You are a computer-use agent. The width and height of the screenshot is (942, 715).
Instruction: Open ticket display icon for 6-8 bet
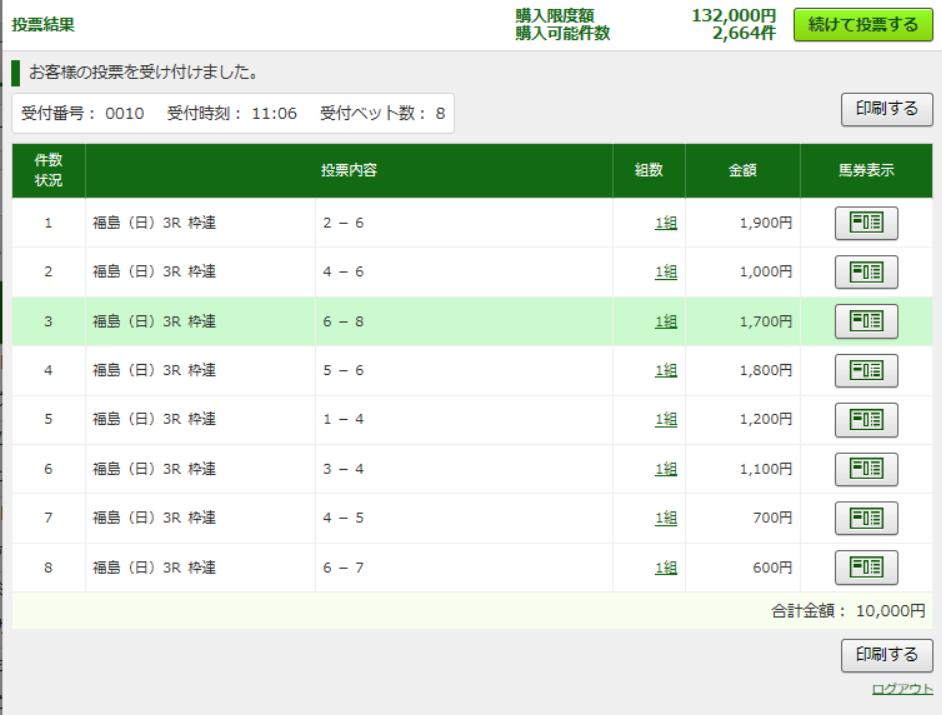point(866,321)
